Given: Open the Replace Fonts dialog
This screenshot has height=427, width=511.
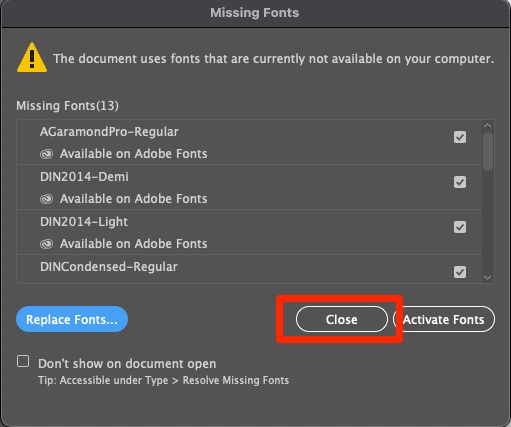Looking at the screenshot, I should (72, 319).
